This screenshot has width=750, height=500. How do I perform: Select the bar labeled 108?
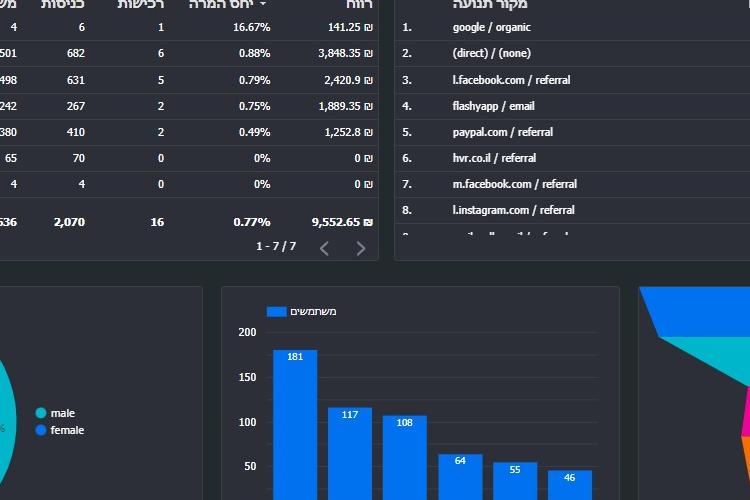(x=405, y=457)
